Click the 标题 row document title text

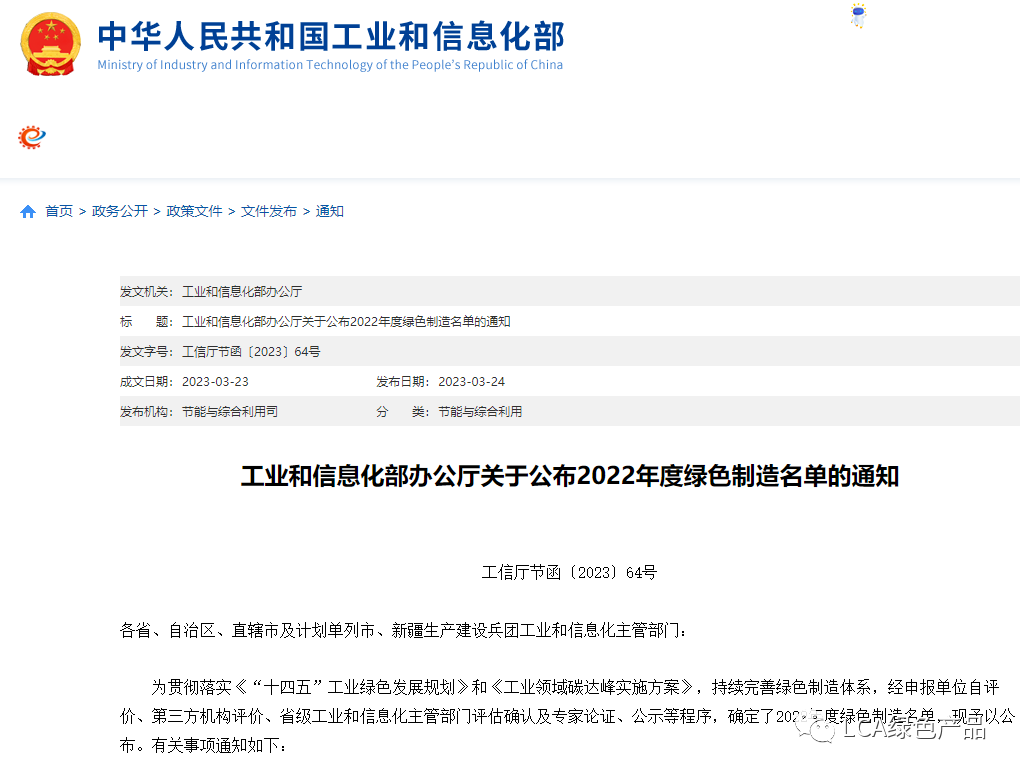click(346, 322)
